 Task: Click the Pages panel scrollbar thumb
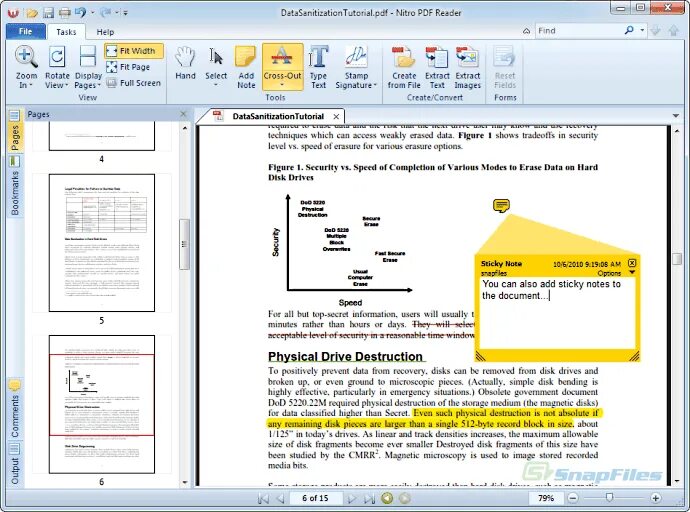[184, 244]
